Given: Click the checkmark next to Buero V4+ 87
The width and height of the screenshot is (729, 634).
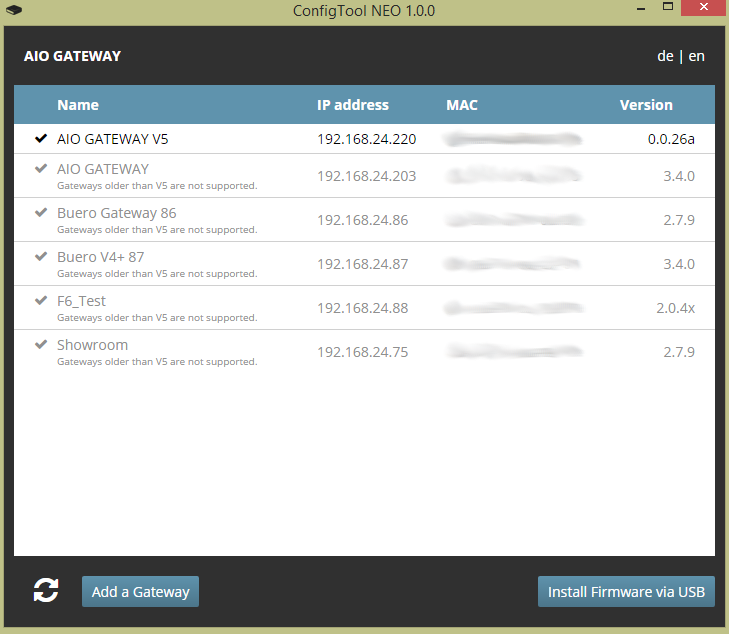Looking at the screenshot, I should click(x=41, y=257).
